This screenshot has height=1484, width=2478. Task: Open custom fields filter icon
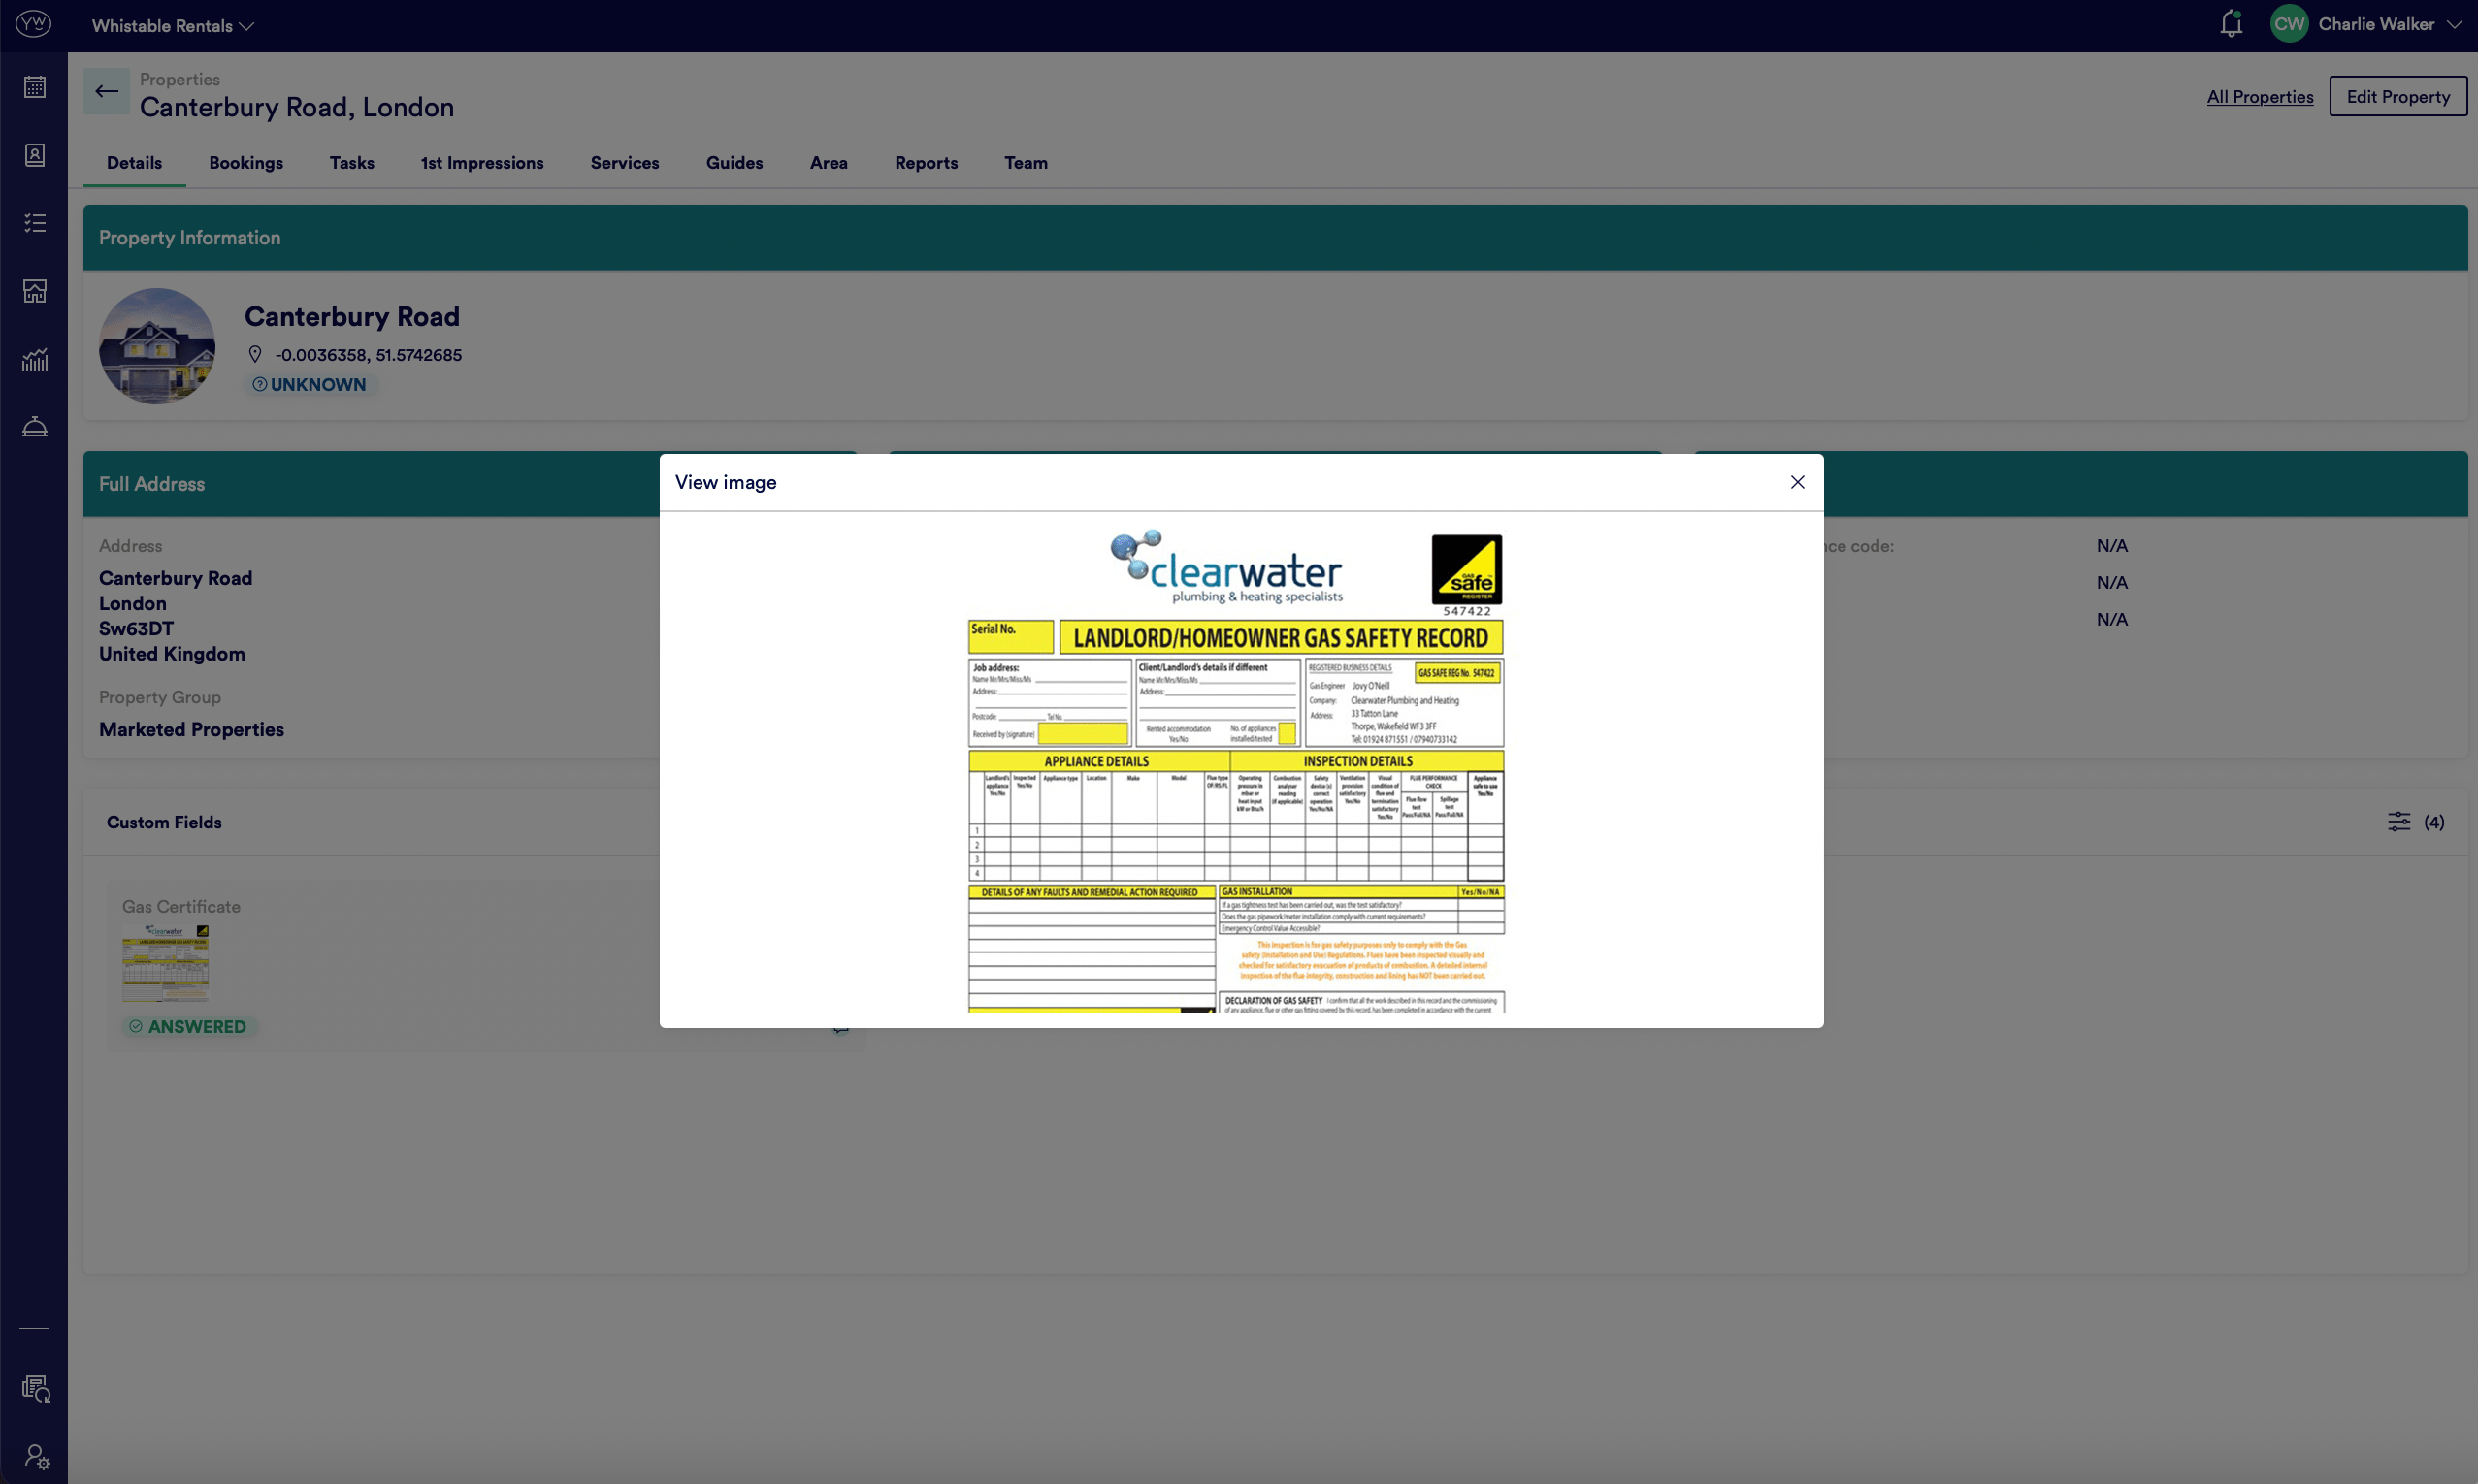click(x=2399, y=821)
